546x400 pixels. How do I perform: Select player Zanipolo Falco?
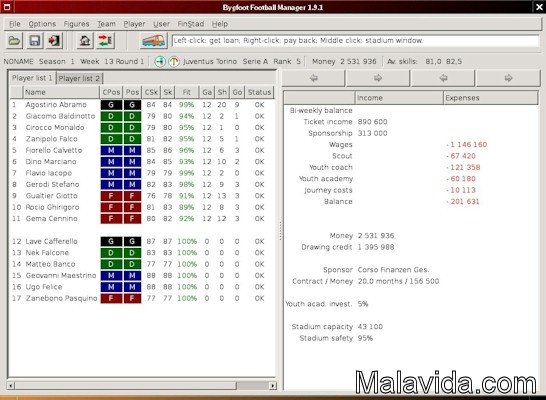142,139
